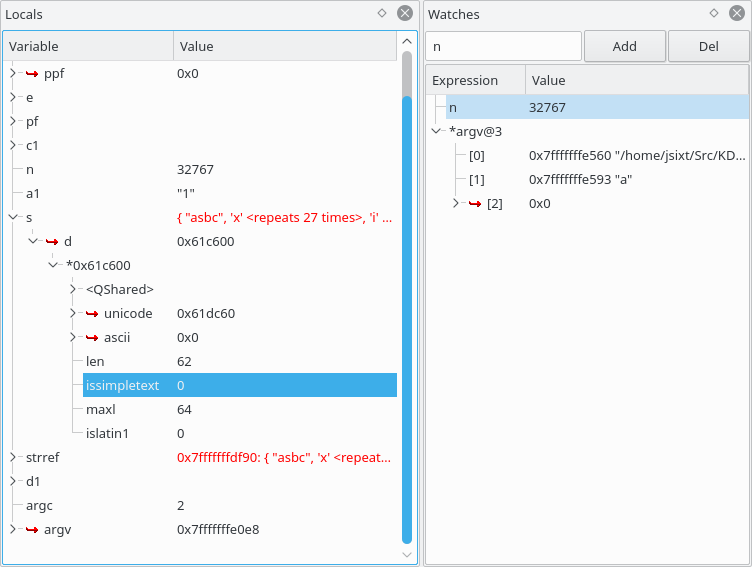Click the red pointer arrow icon beside unicode
Viewport: 752px width, 567px height.
pyautogui.click(x=92, y=313)
